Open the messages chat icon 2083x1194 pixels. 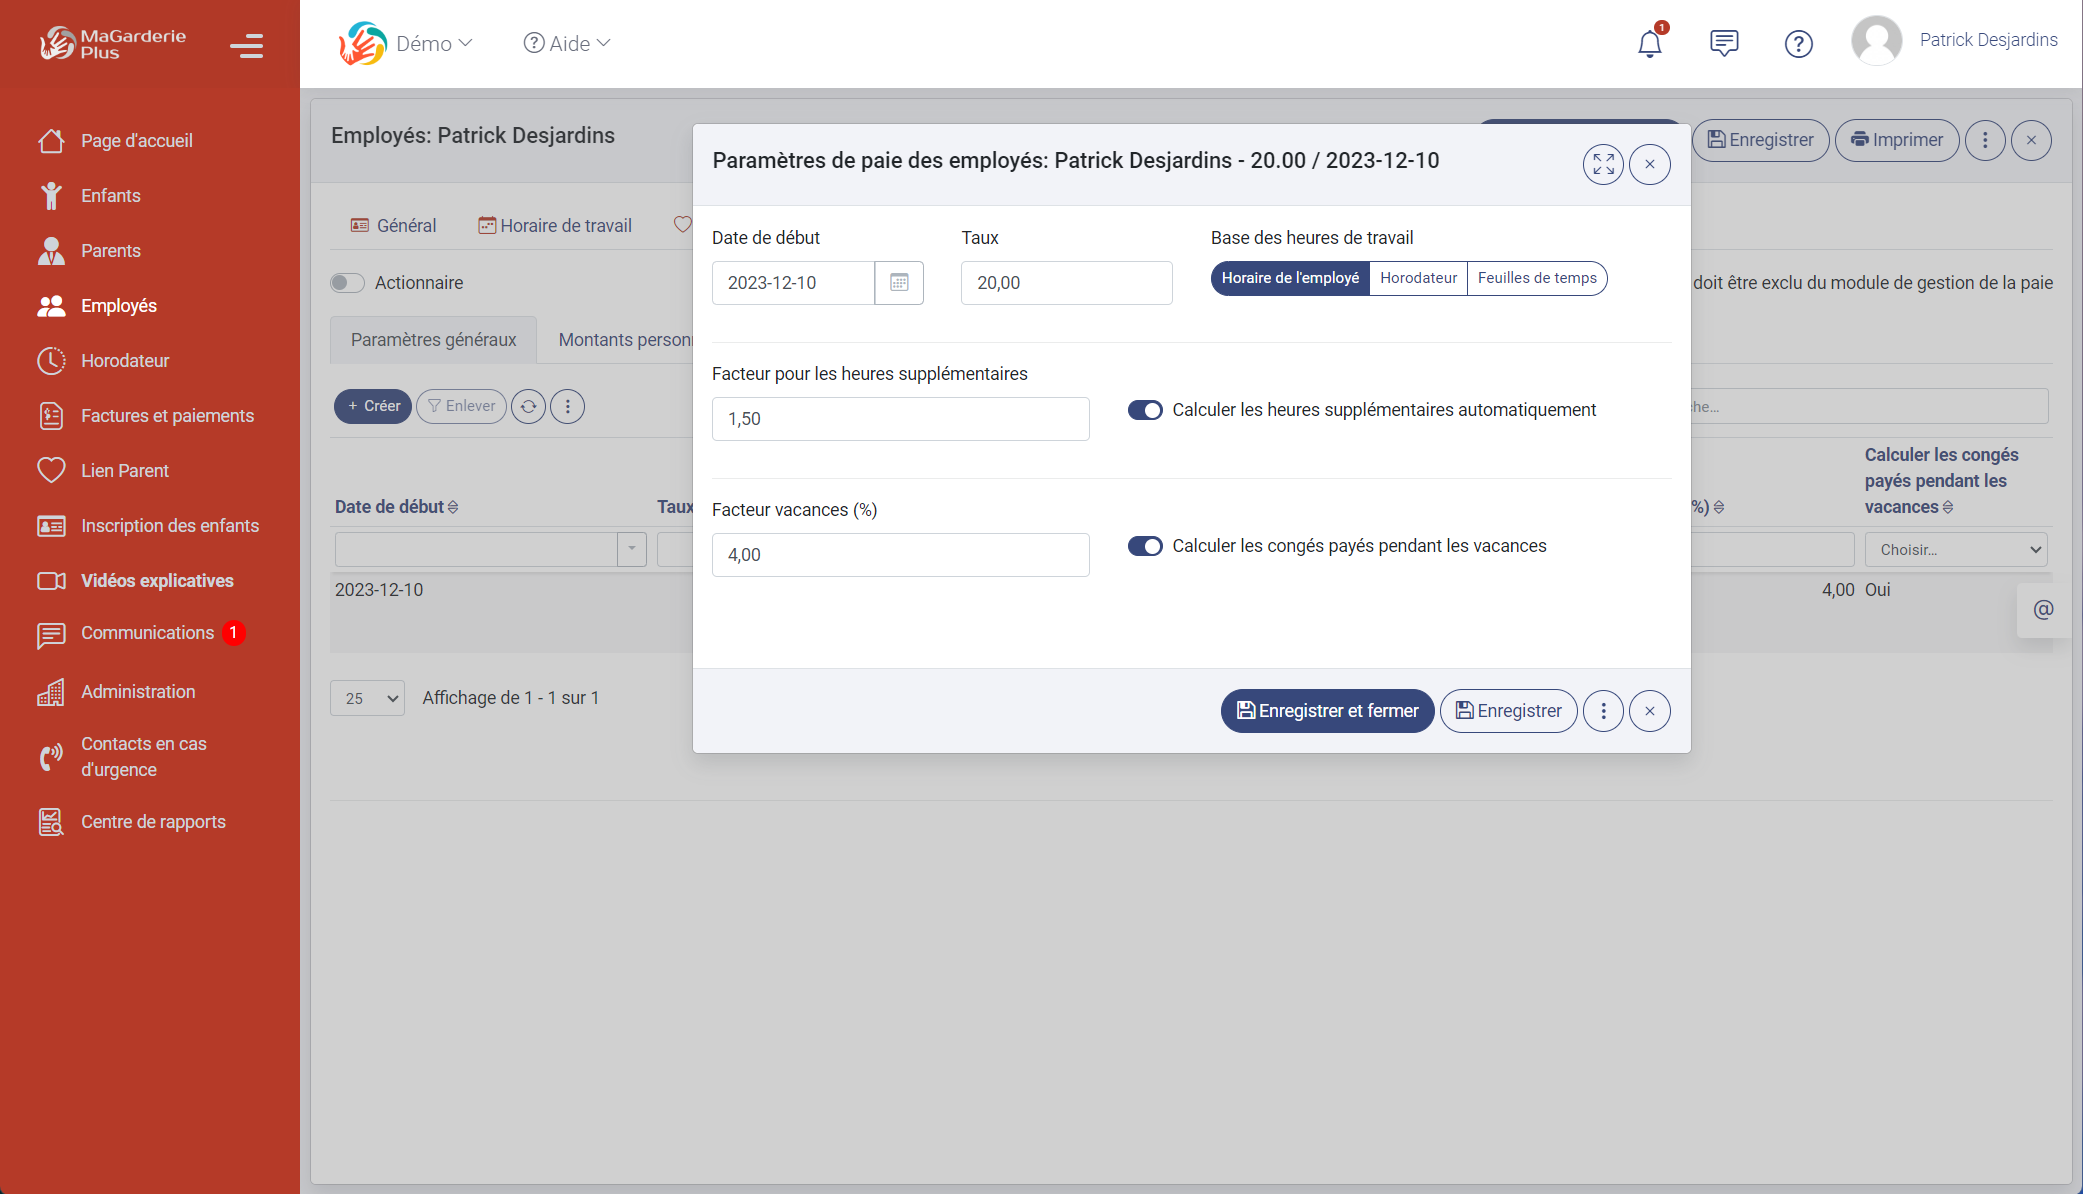(x=1724, y=43)
